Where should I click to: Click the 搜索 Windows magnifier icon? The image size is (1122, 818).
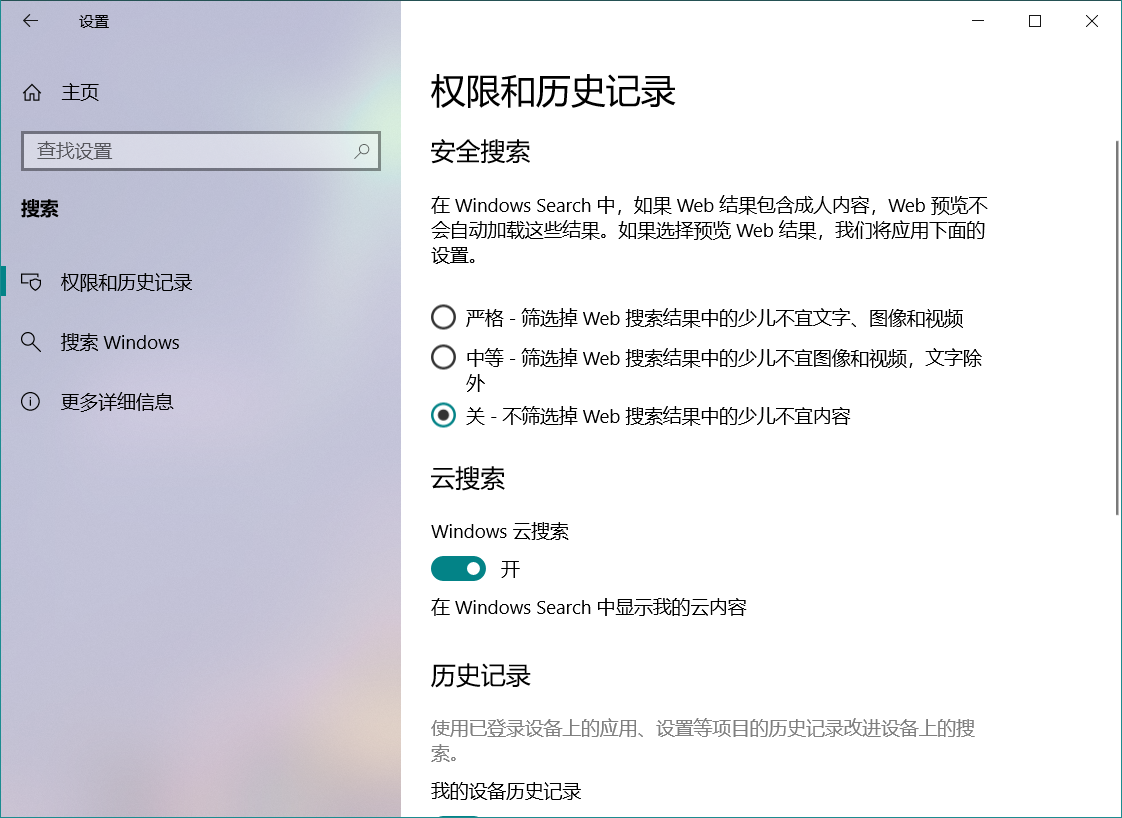[31, 342]
